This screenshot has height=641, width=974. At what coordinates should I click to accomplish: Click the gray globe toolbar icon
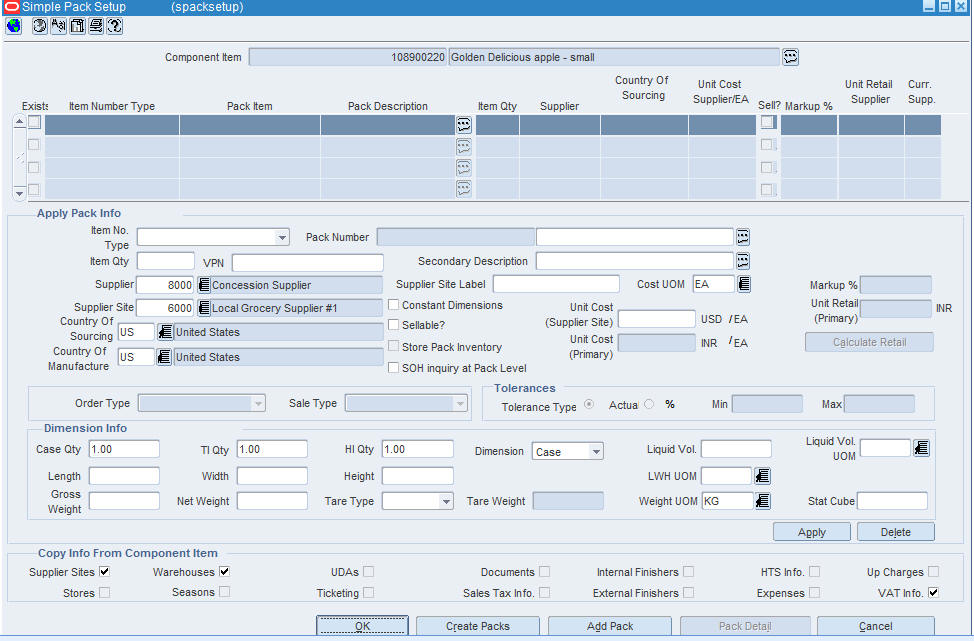point(40,26)
